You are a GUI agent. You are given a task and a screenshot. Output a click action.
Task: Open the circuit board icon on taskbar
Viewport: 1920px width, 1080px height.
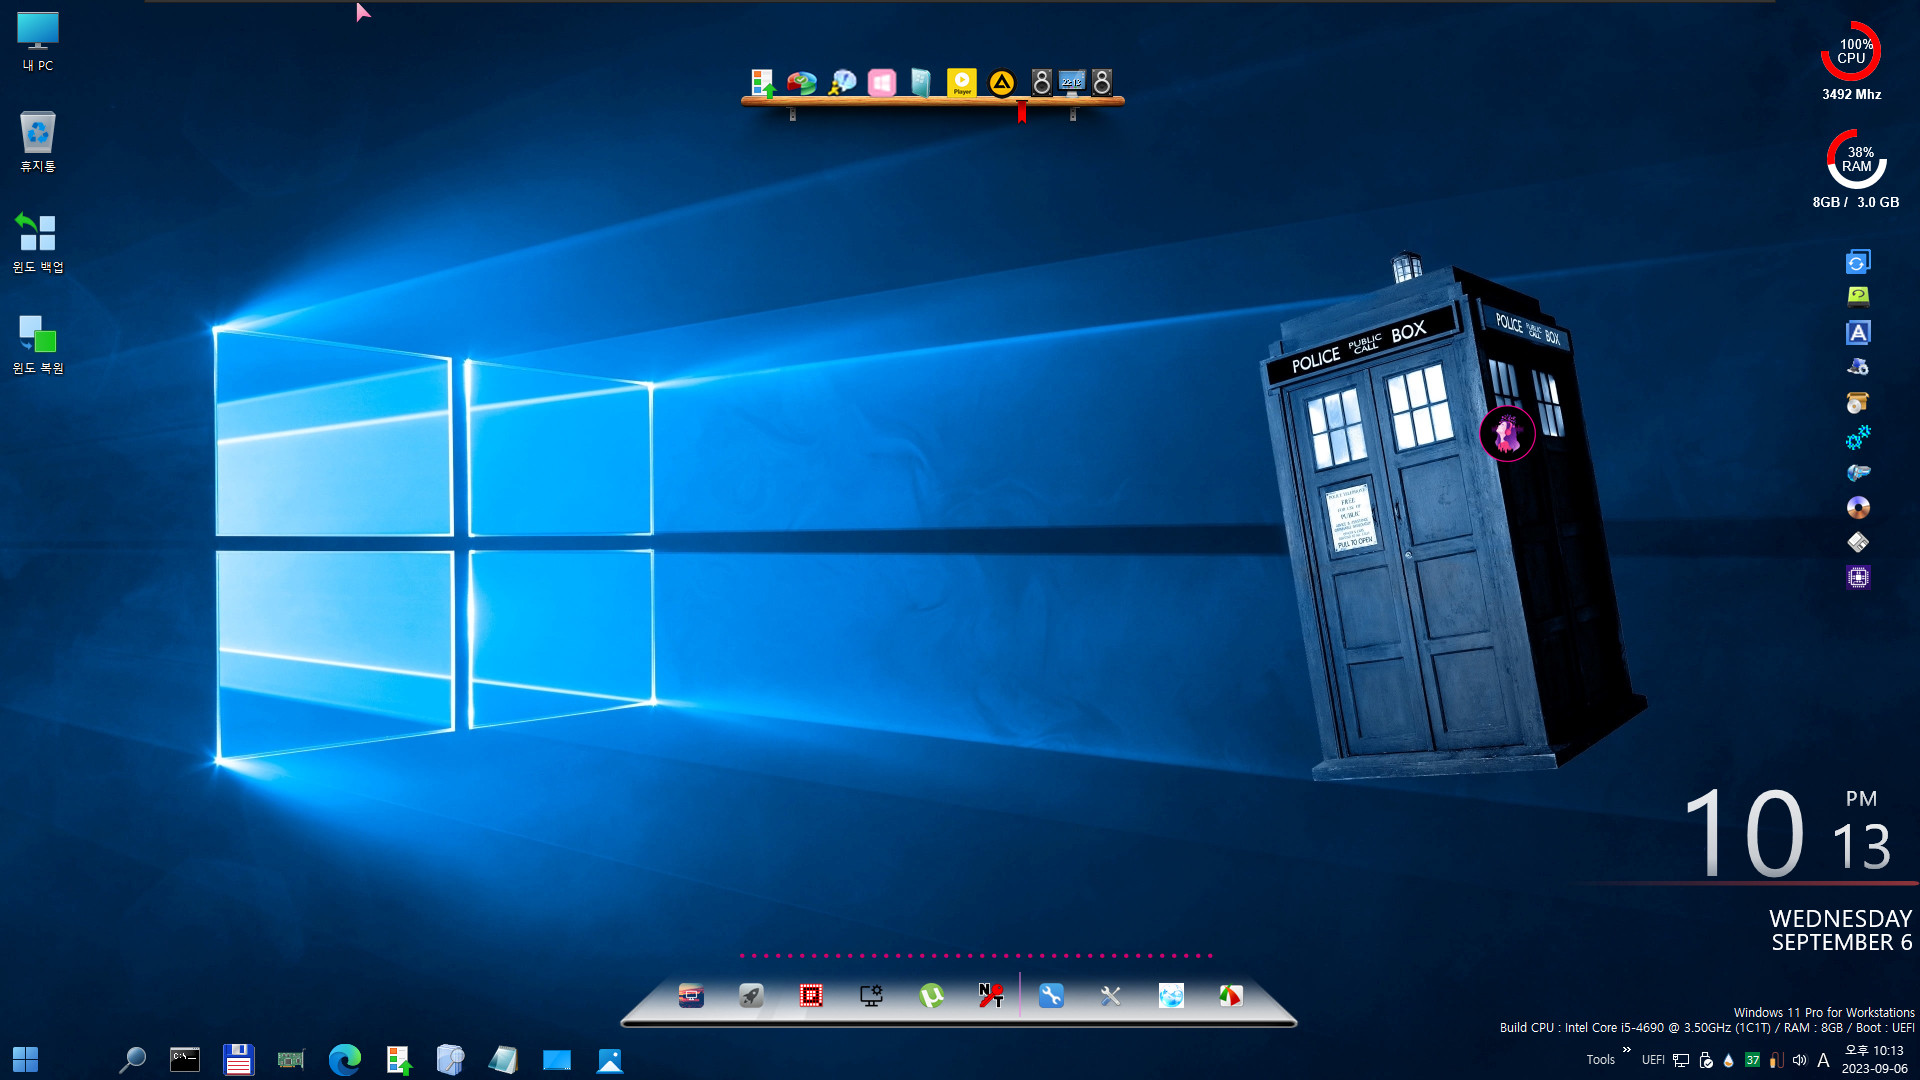click(291, 1060)
